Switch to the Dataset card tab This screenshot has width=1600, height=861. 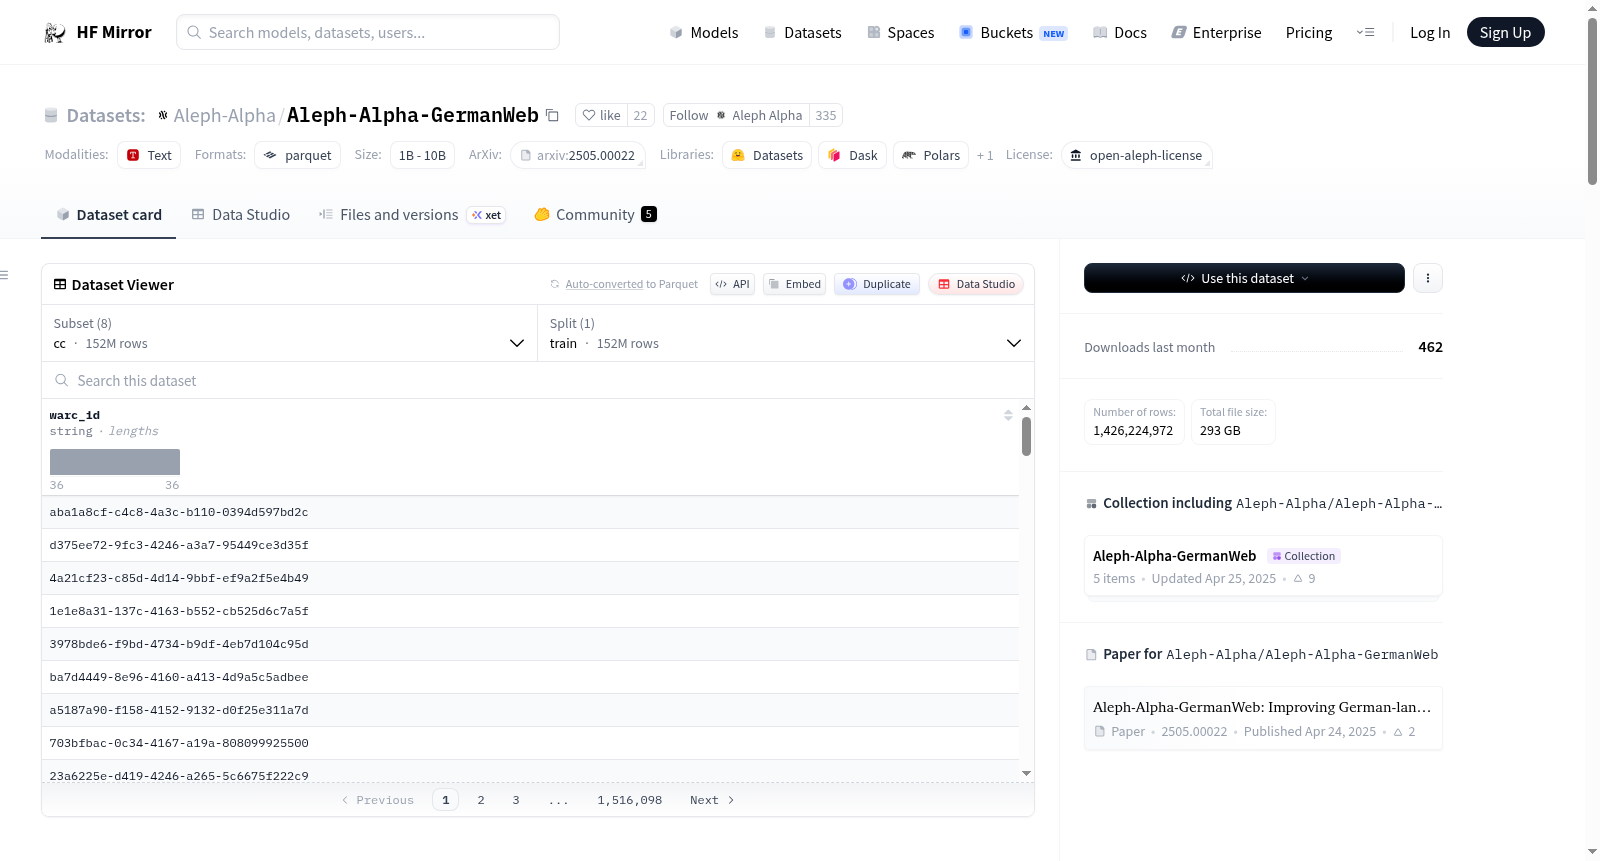(x=109, y=215)
